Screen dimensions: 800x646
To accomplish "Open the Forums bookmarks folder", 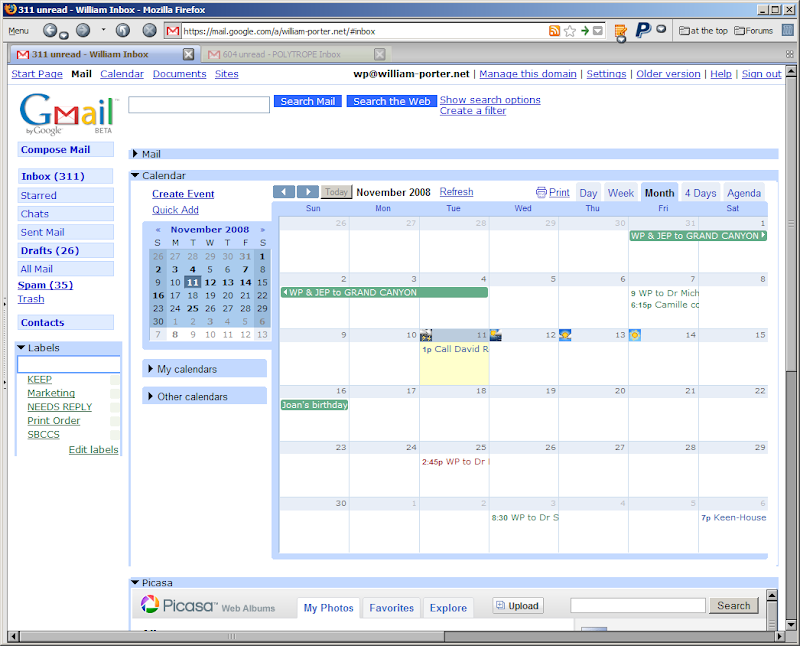I will 754,31.
